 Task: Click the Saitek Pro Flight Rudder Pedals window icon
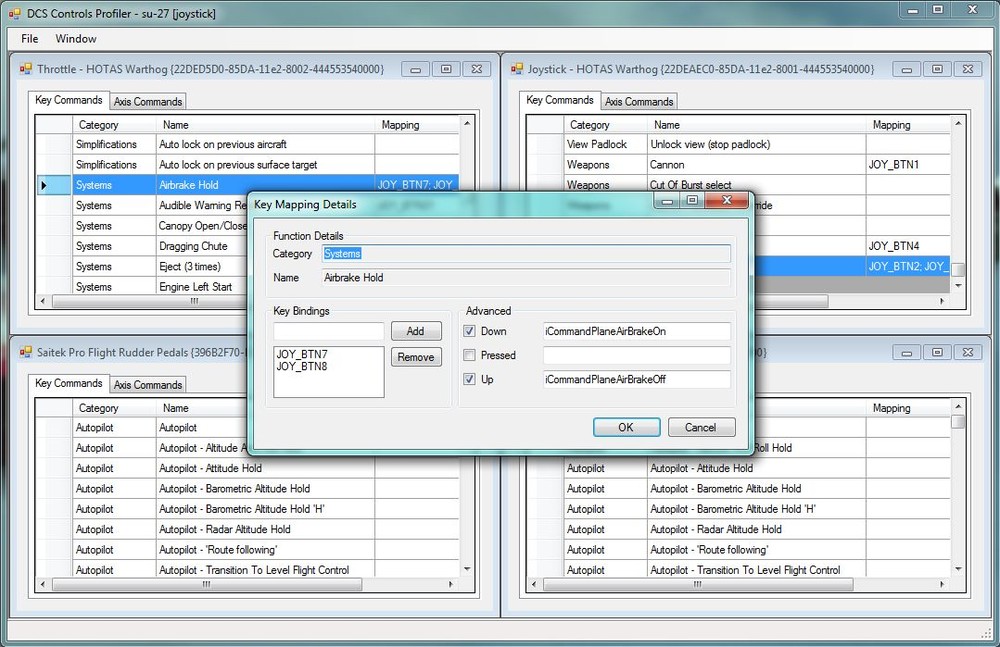pyautogui.click(x=26, y=352)
